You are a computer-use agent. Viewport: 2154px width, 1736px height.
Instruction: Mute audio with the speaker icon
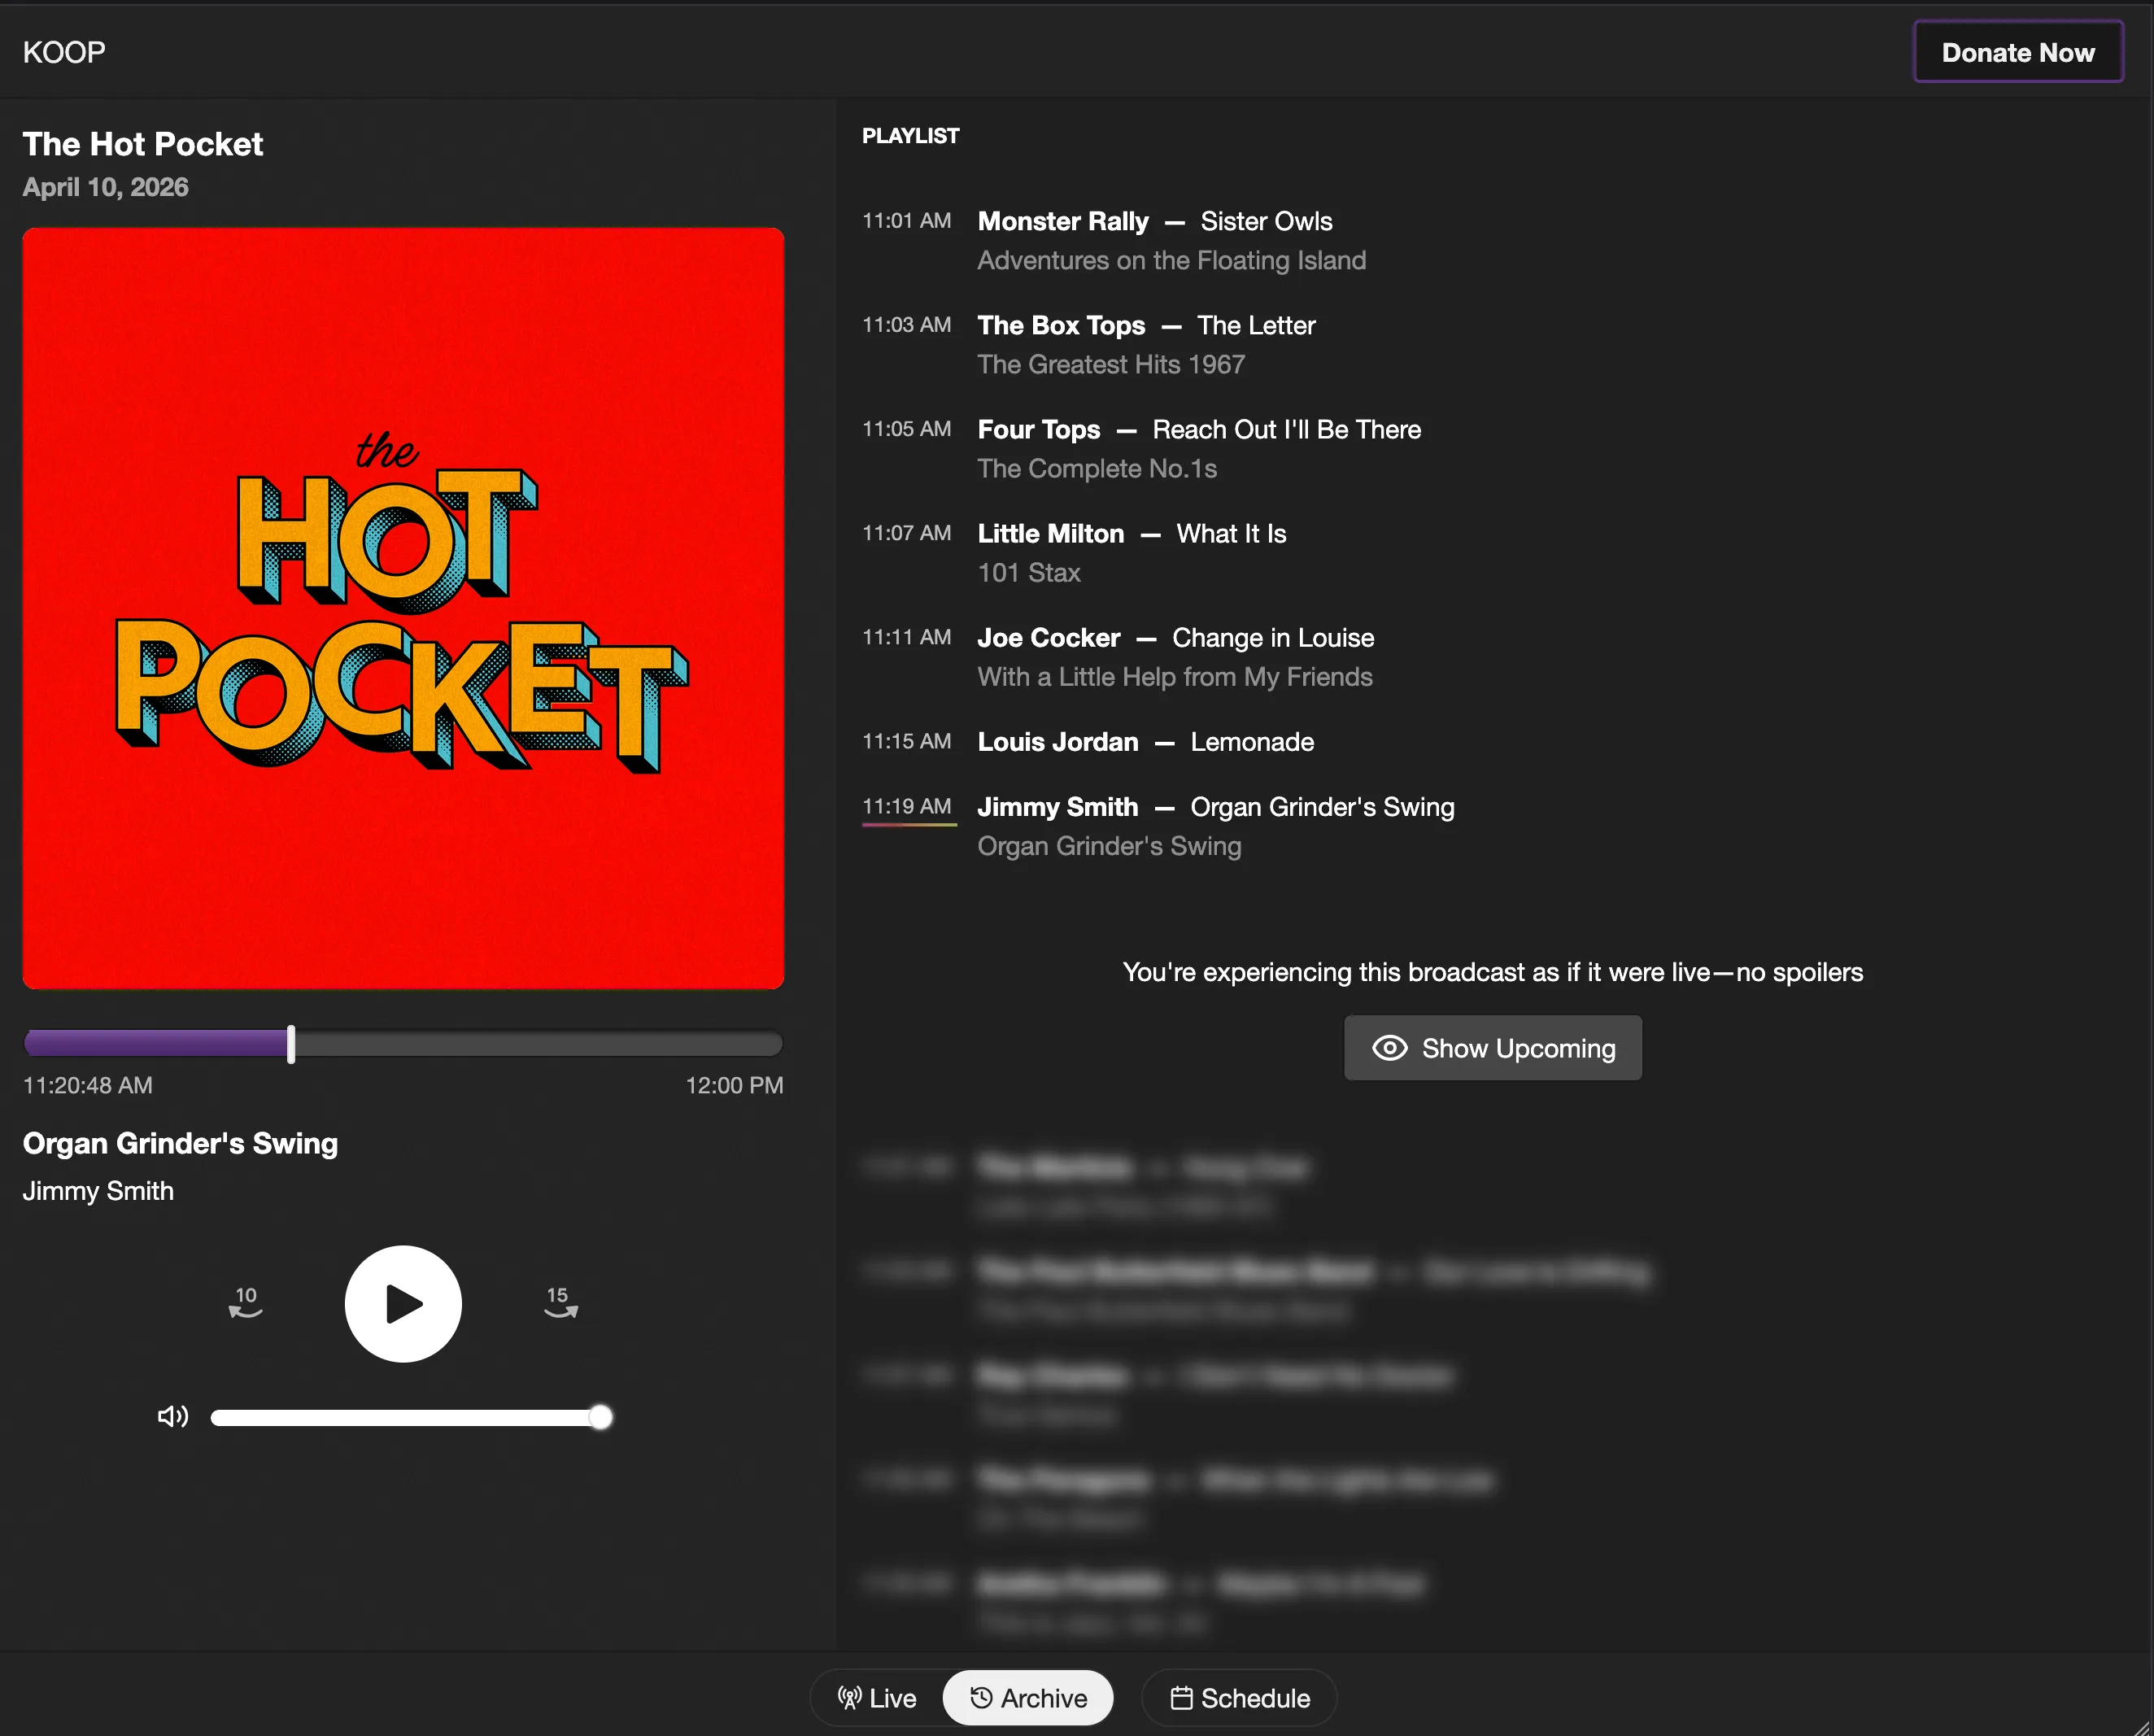[173, 1416]
